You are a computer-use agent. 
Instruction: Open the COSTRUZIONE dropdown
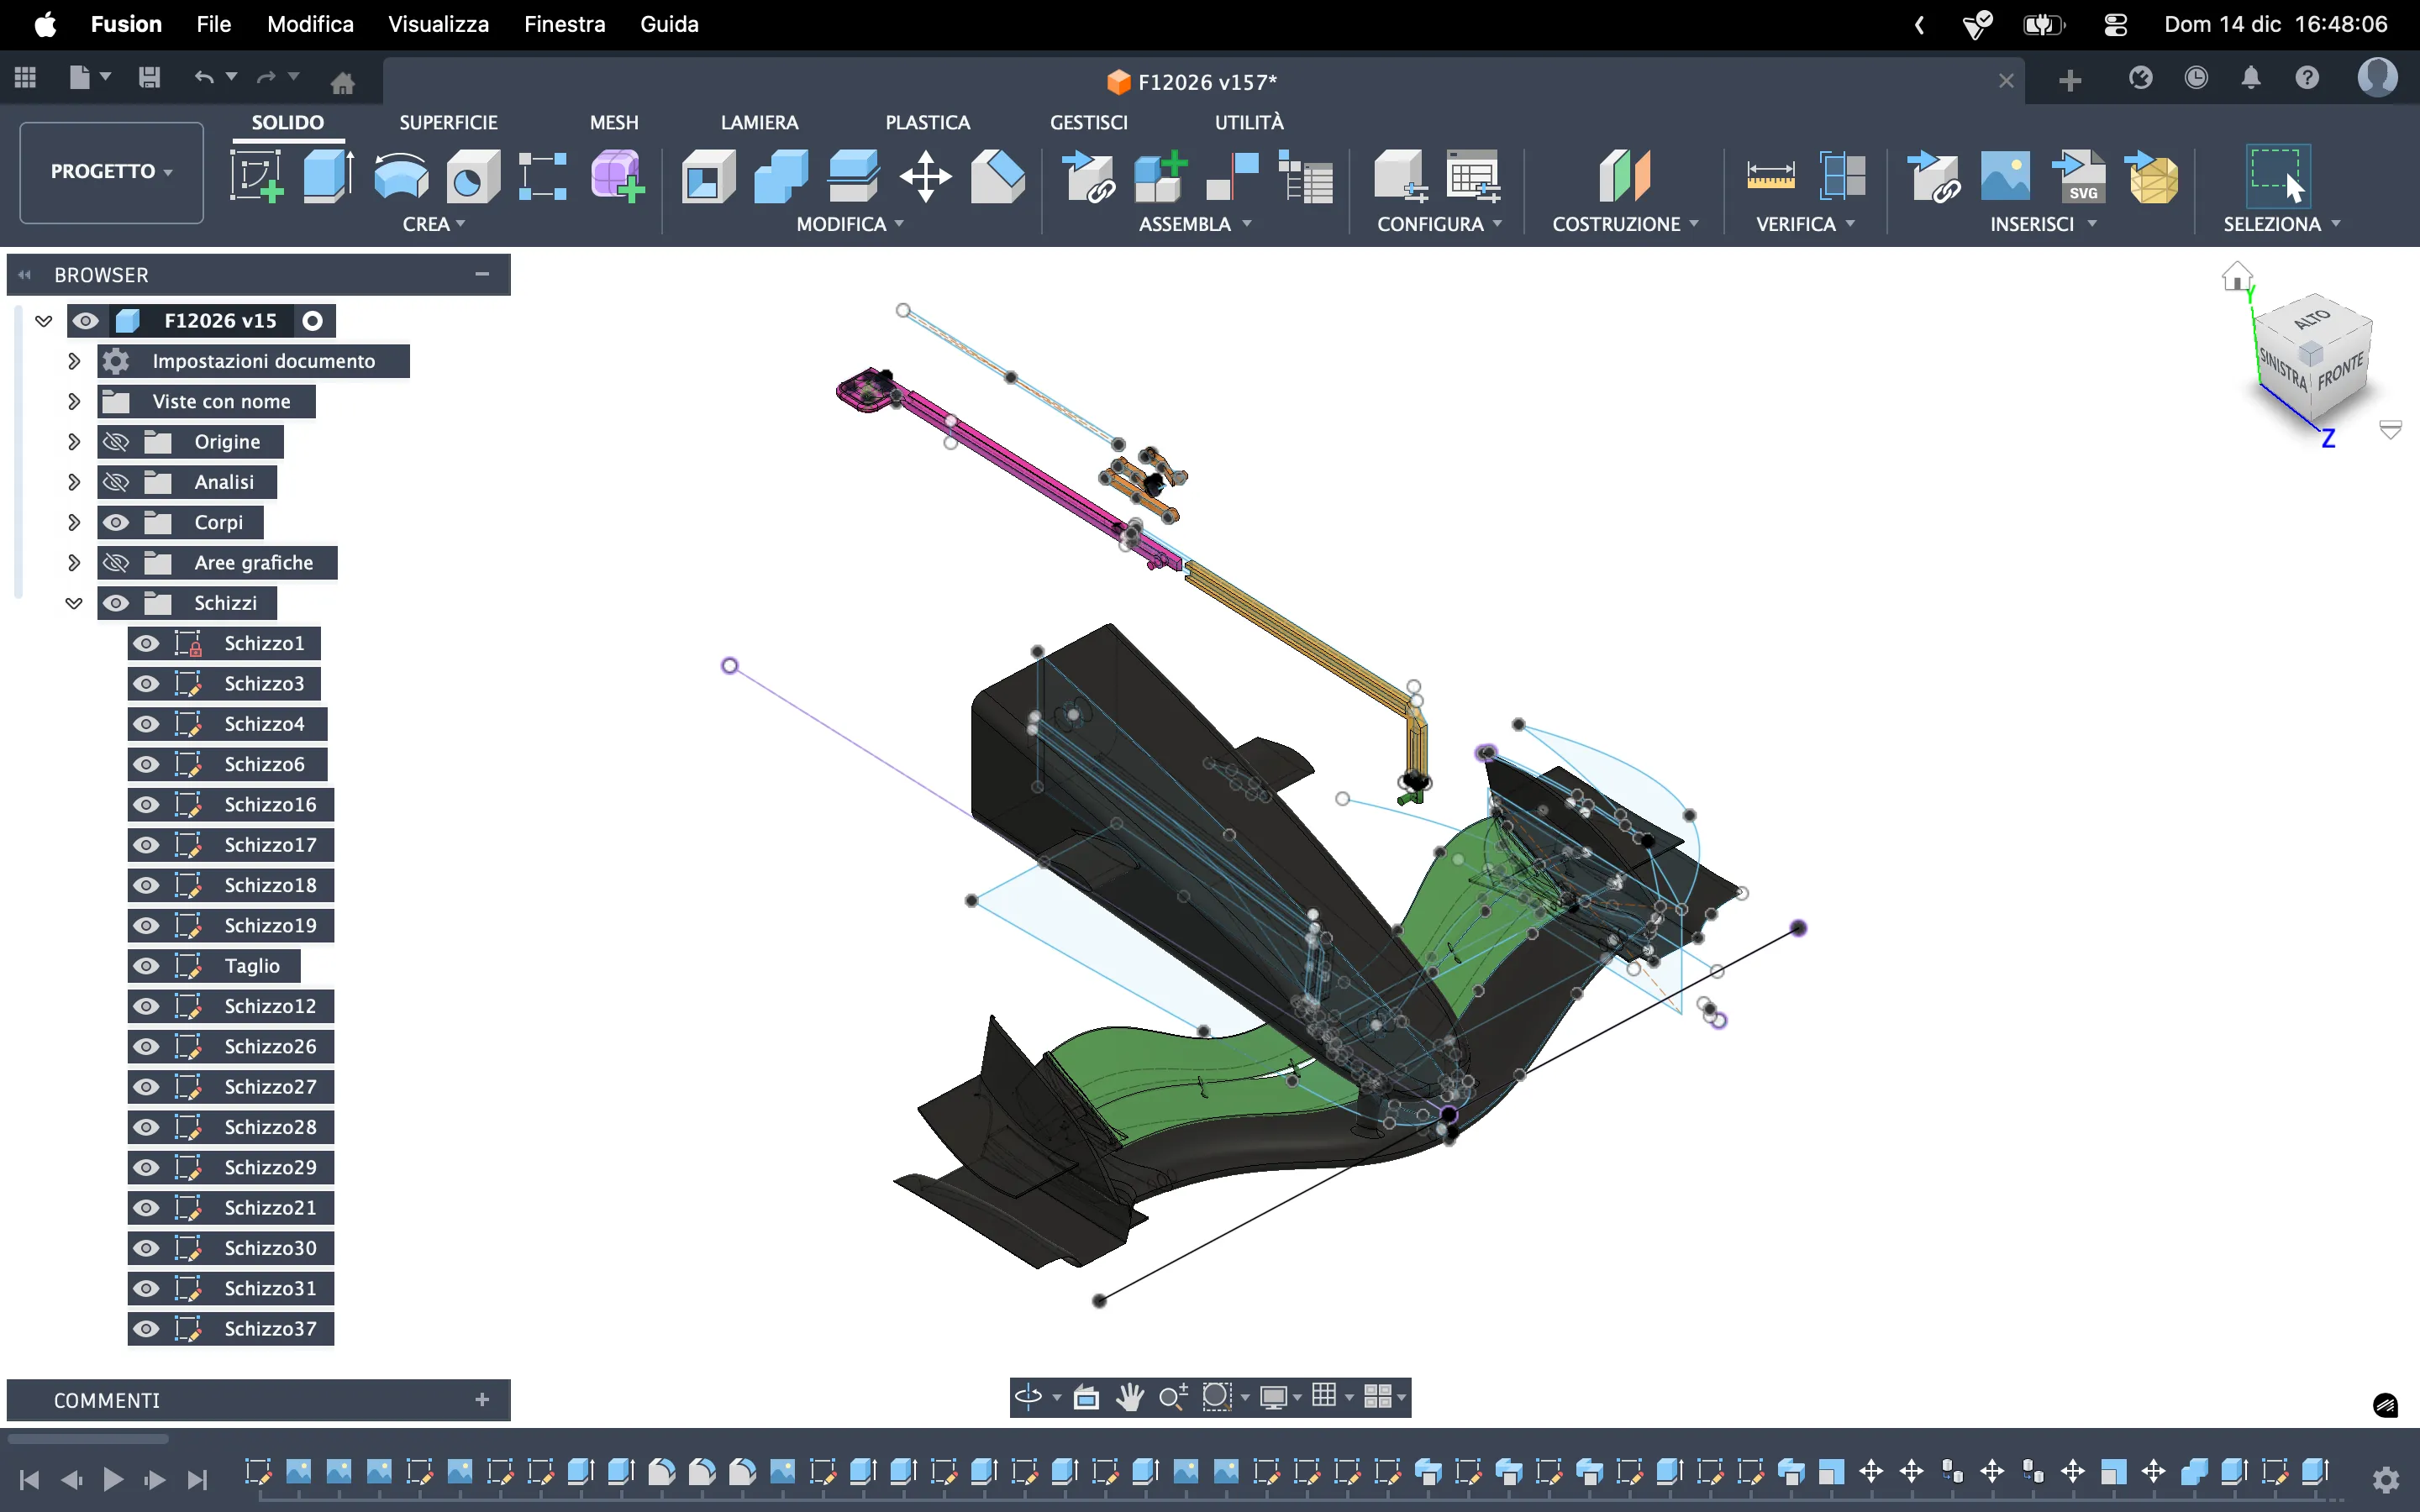tap(1625, 224)
